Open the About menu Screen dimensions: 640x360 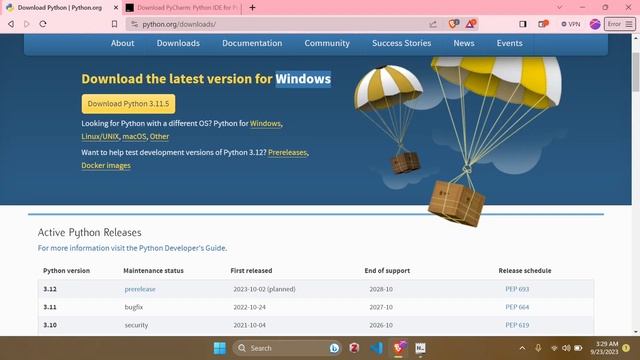122,43
